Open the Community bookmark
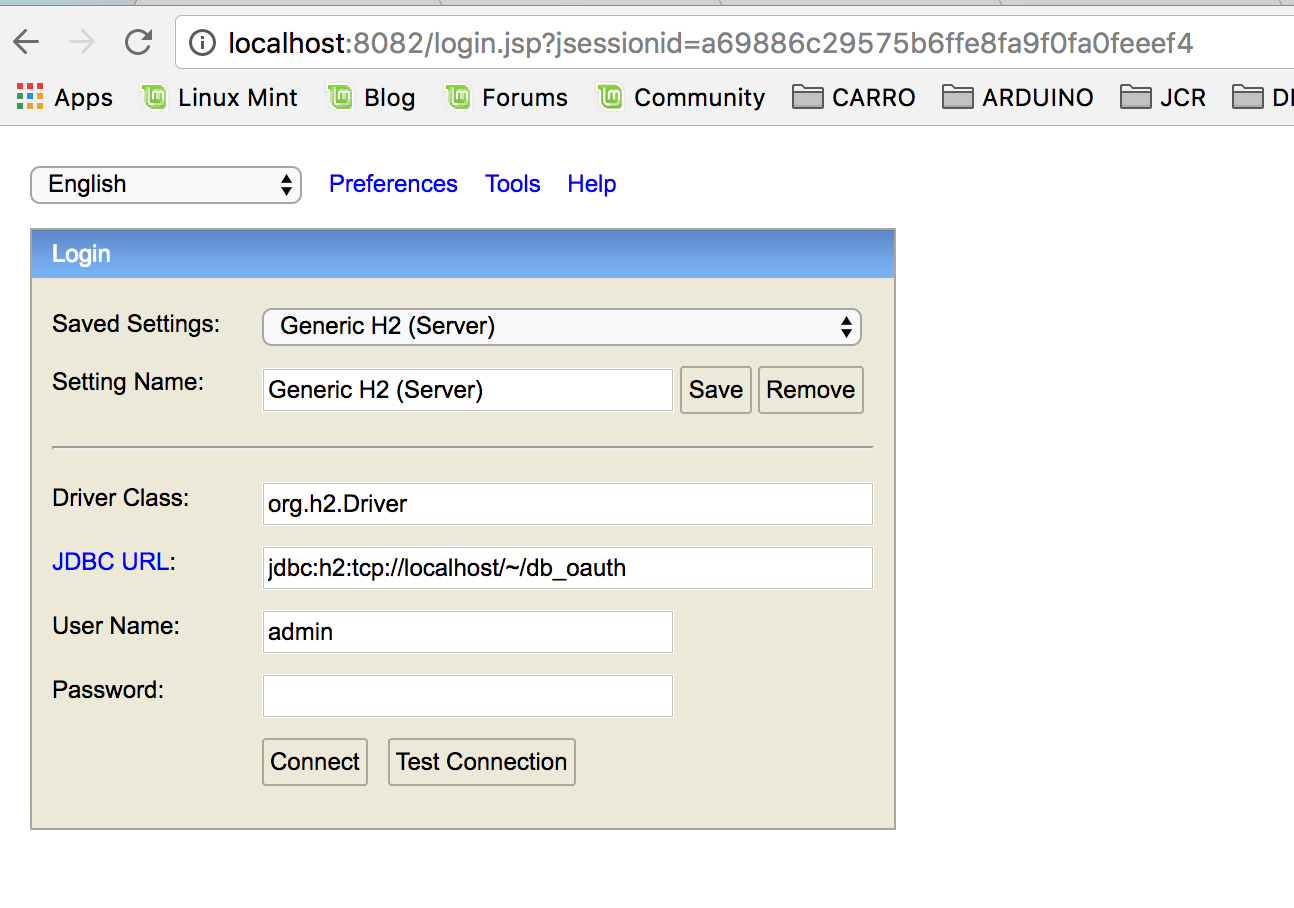The width and height of the screenshot is (1294, 908). coord(681,97)
